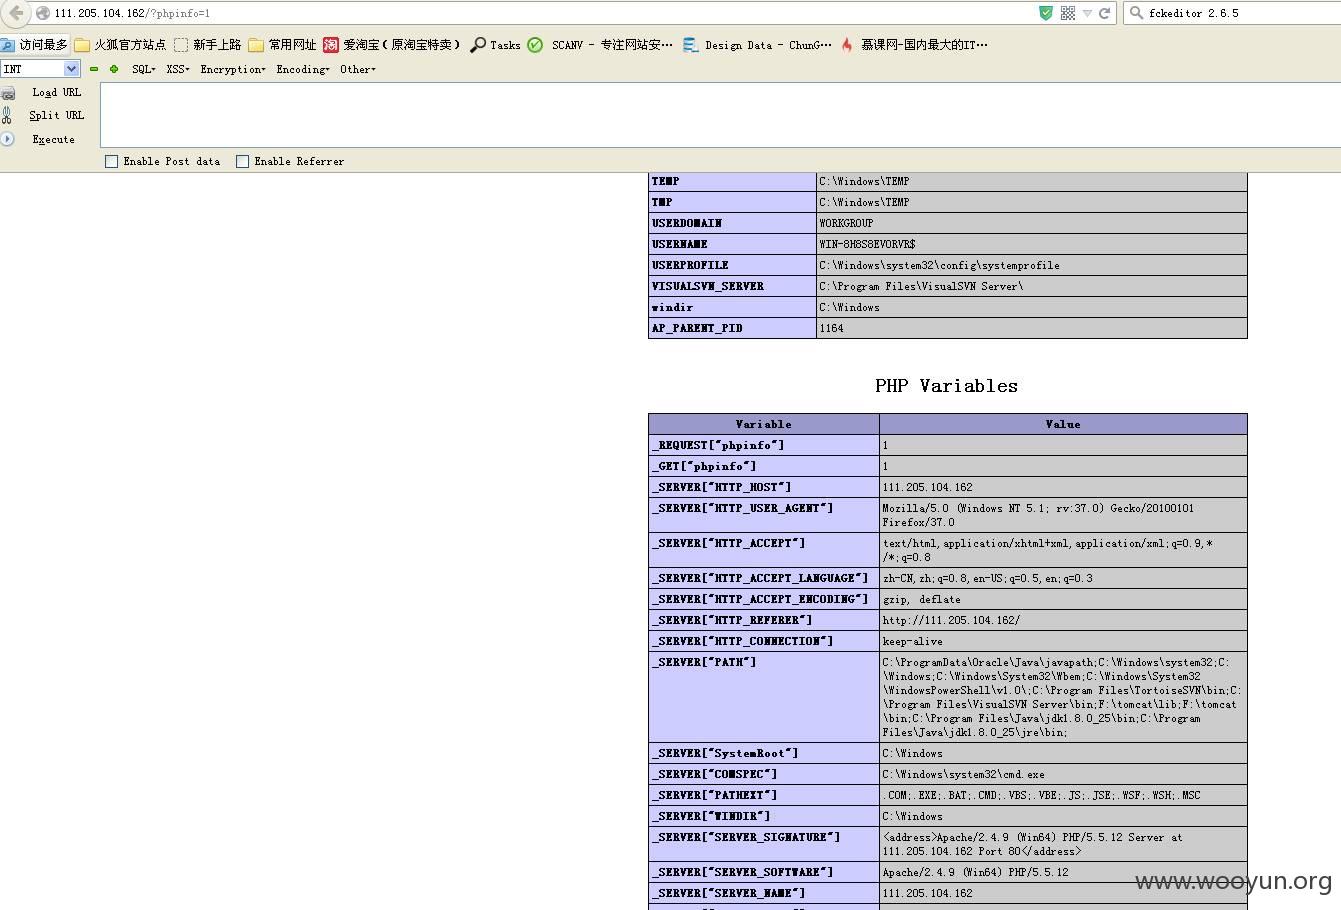Expand the SQL menu
The height and width of the screenshot is (910, 1341).
tap(144, 69)
